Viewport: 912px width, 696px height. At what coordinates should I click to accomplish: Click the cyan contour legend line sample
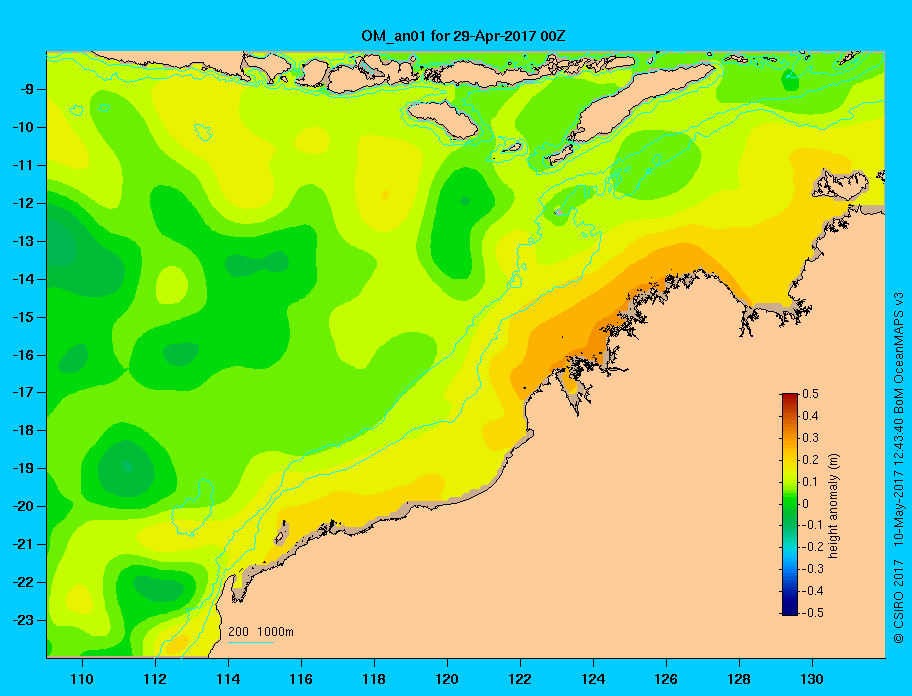click(250, 642)
